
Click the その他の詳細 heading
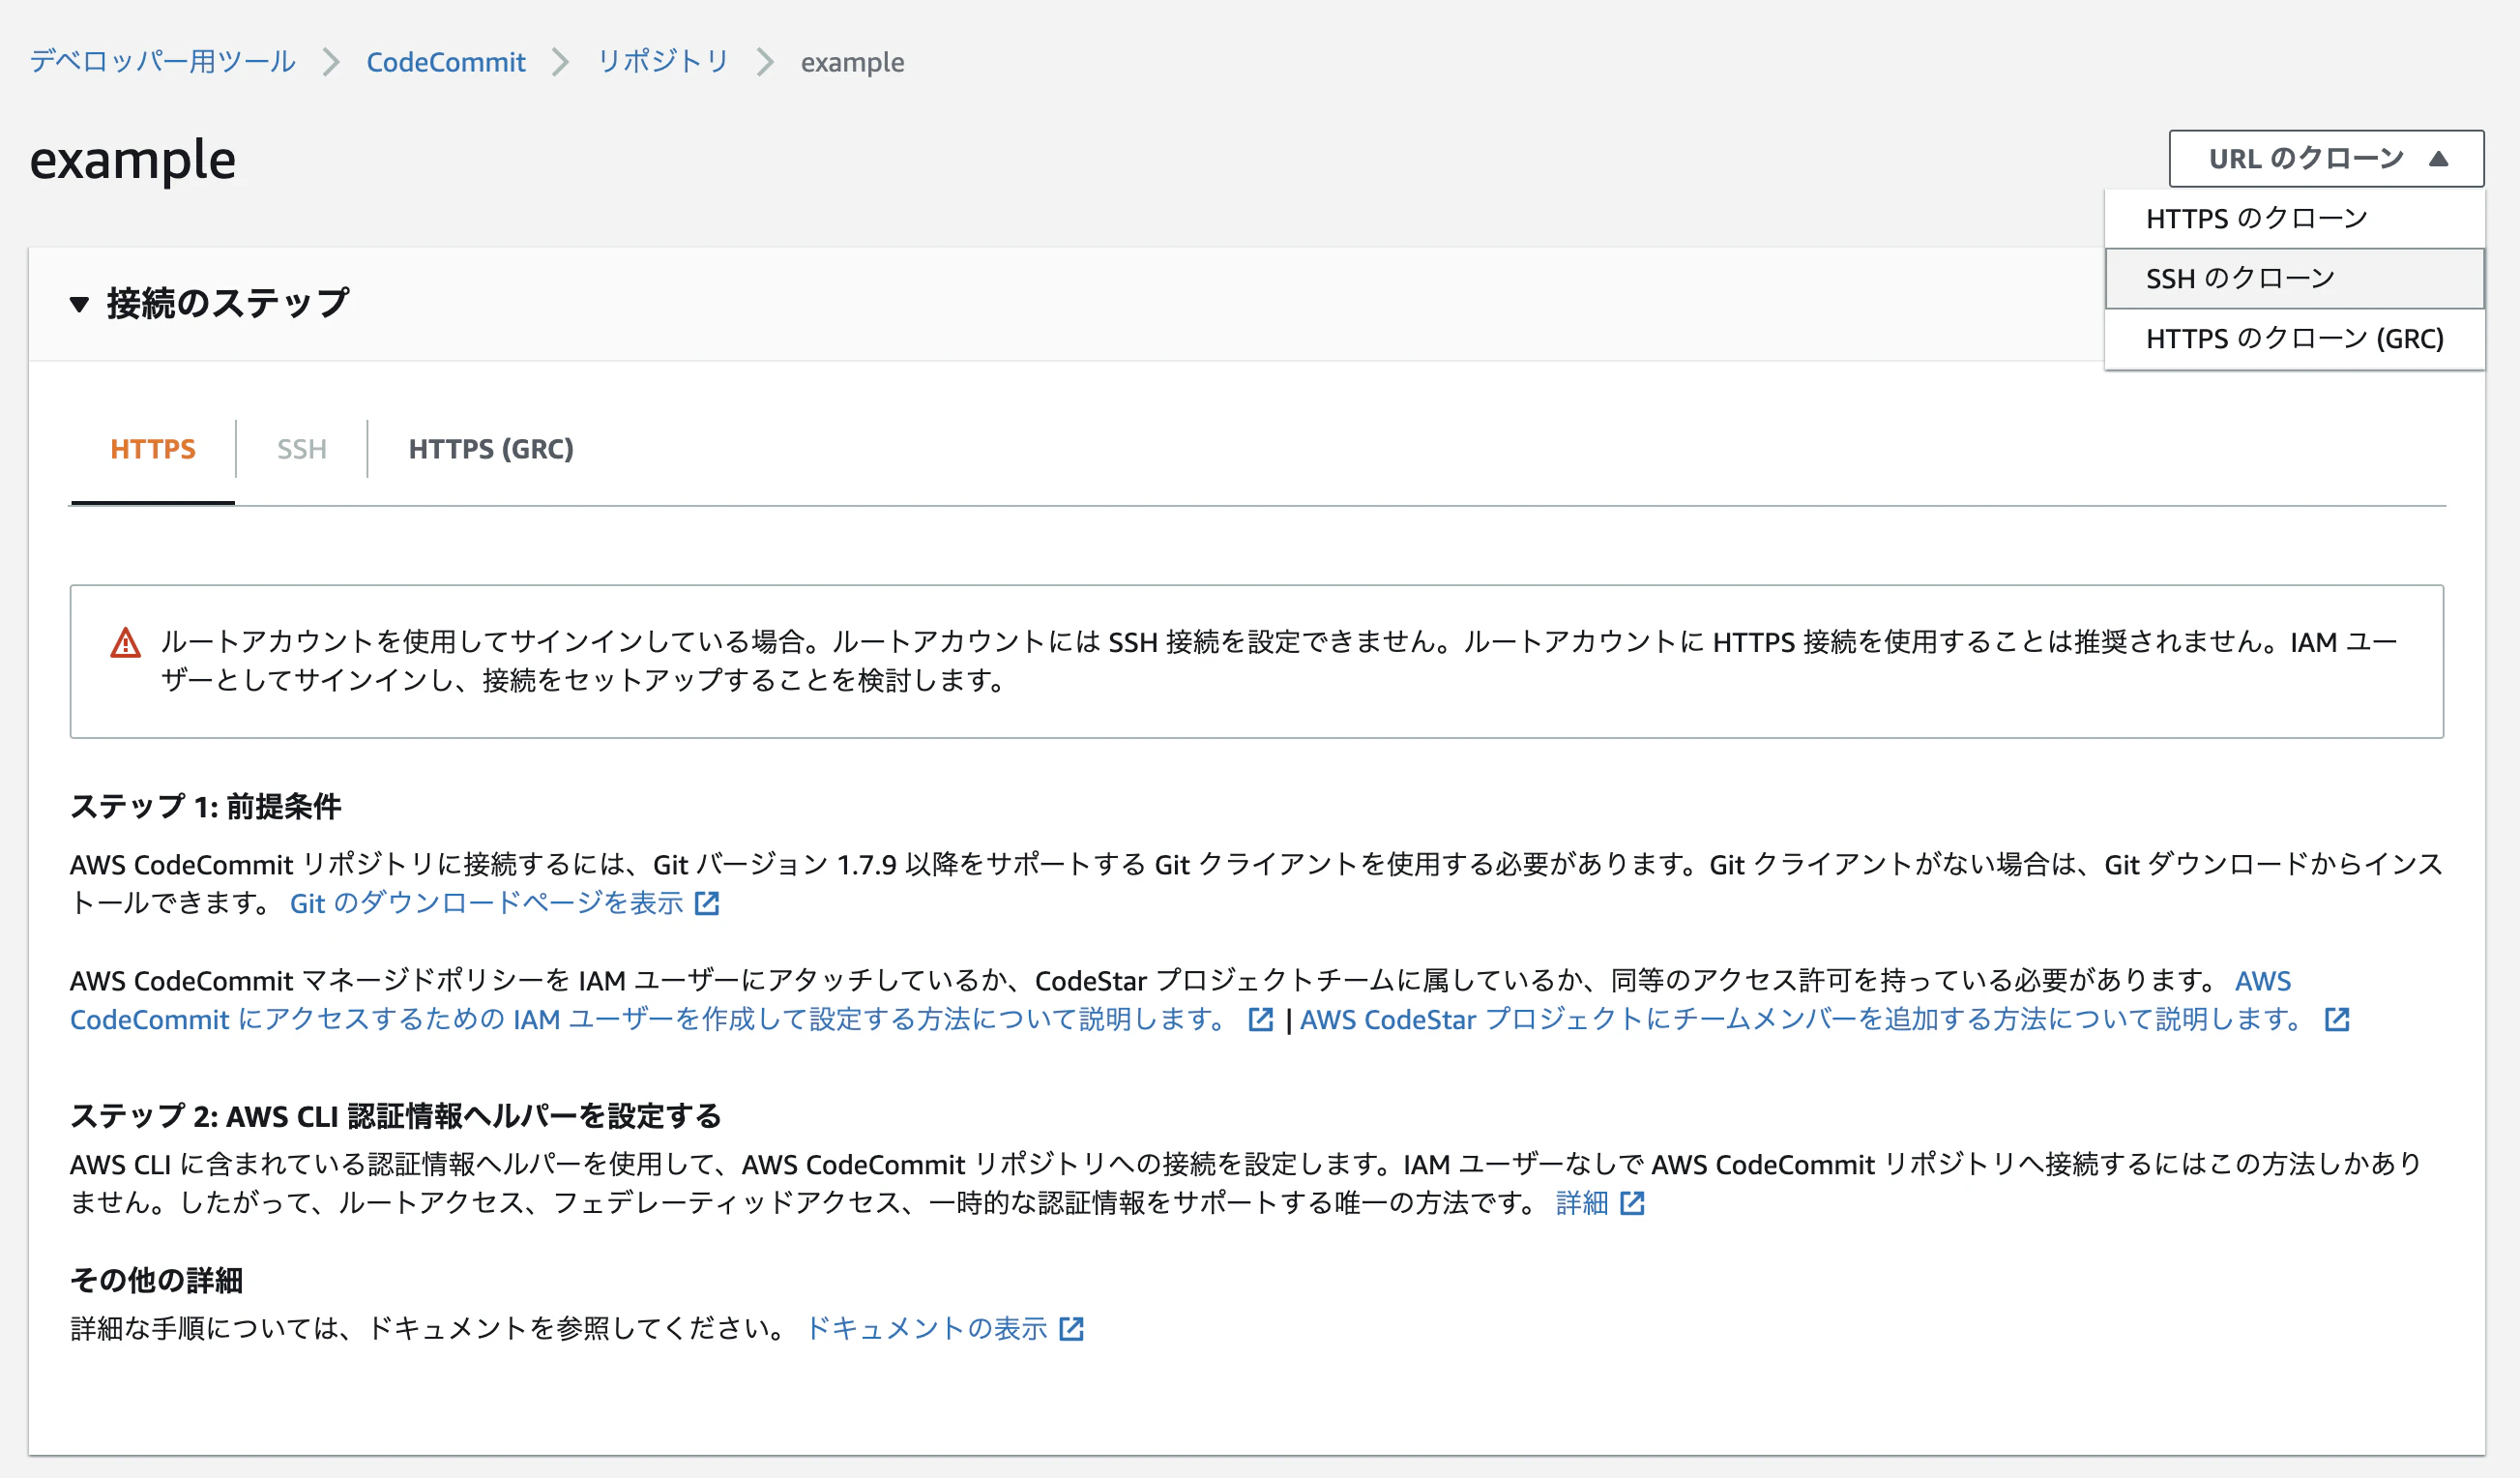(x=157, y=1280)
